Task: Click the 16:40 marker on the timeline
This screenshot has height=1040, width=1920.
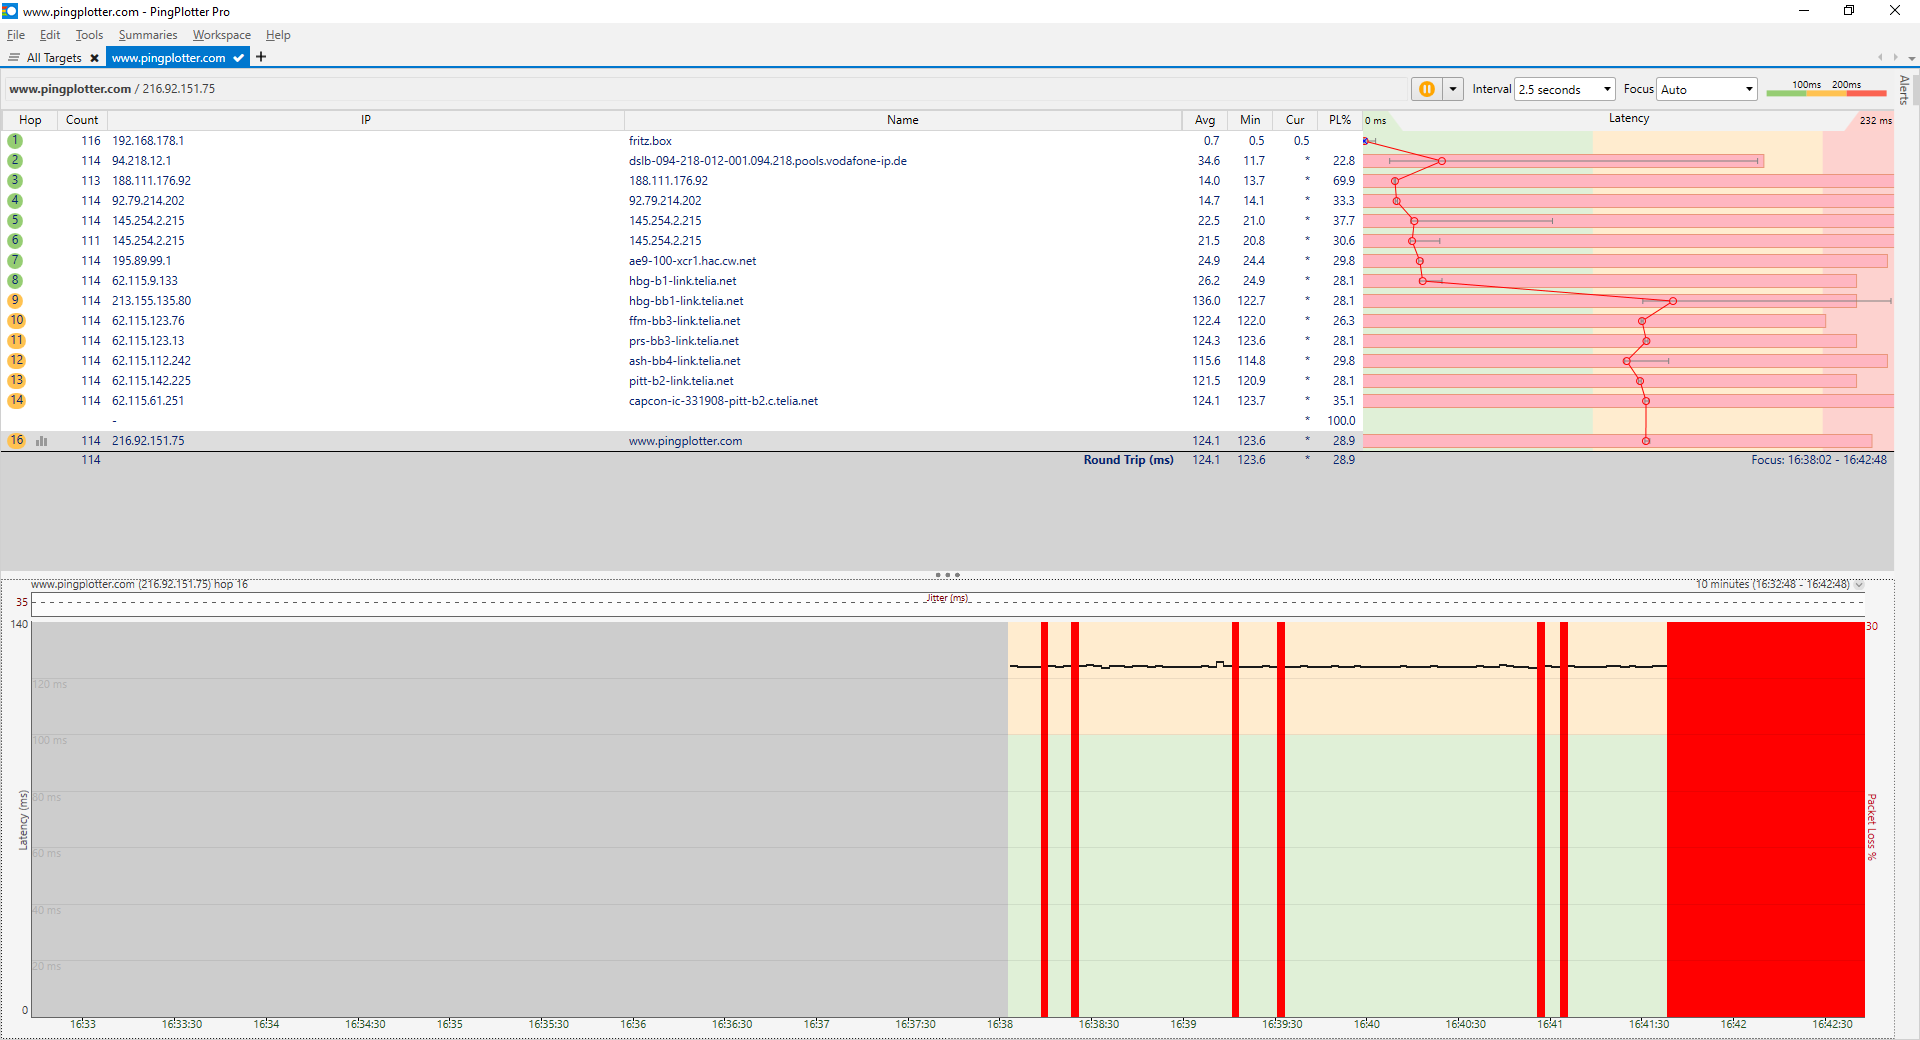Action: point(1367,1024)
